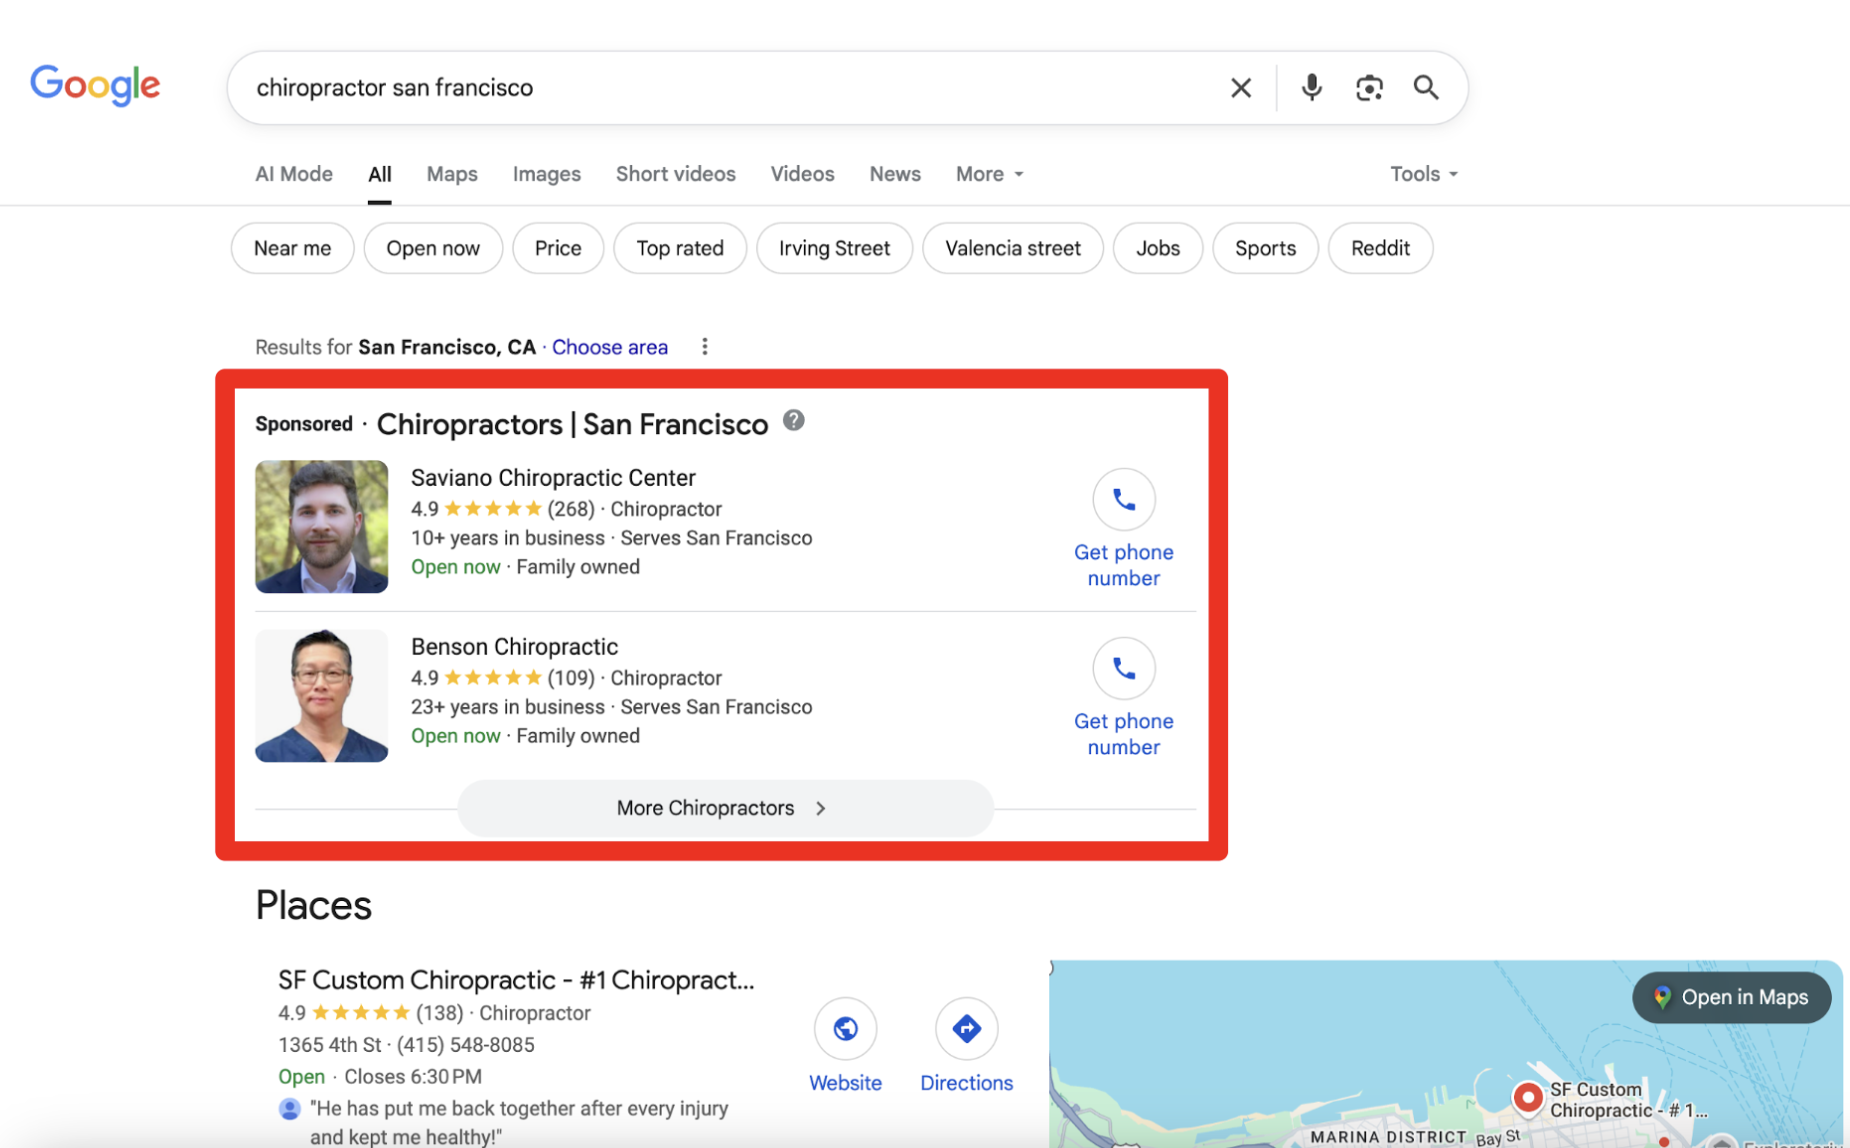Select the Near me filter chip
The width and height of the screenshot is (1850, 1148).
(292, 248)
